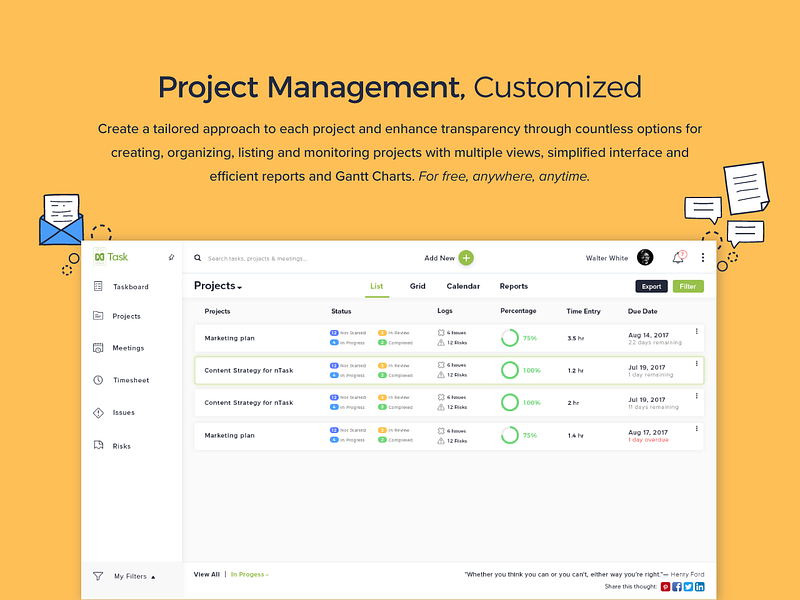Switch to the Reports tab

513,286
